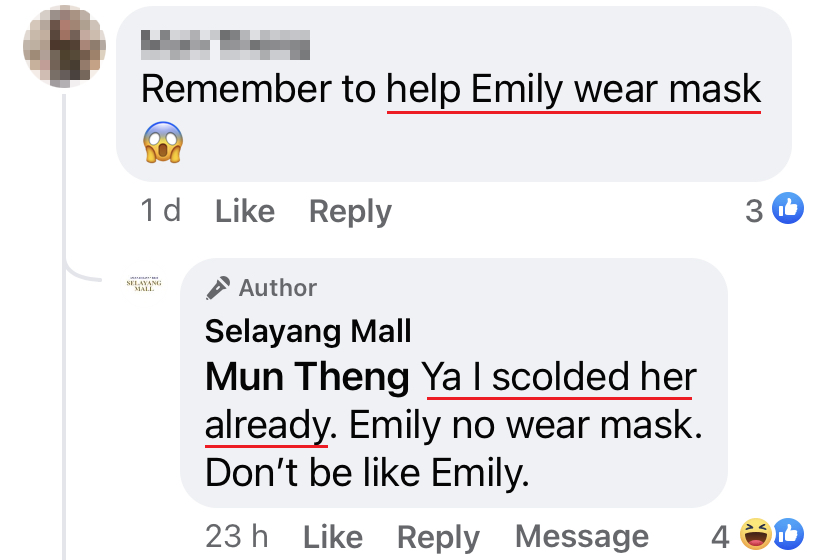Click Message under Selayang Mall reply
The height and width of the screenshot is (560, 828).
[x=582, y=537]
